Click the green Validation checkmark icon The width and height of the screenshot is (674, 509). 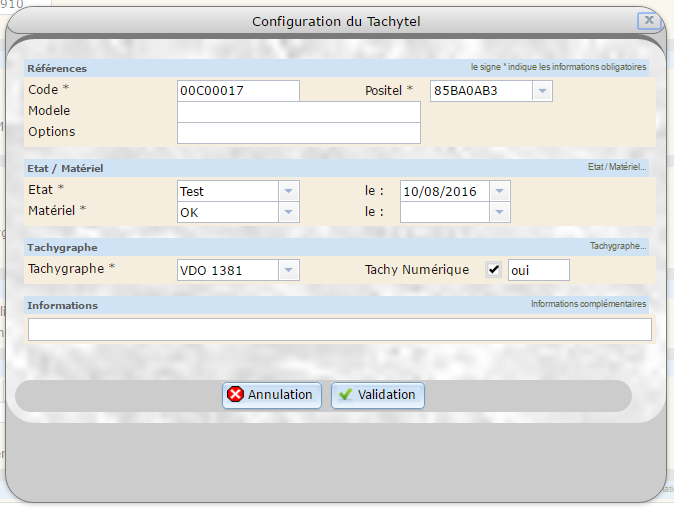[x=345, y=395]
